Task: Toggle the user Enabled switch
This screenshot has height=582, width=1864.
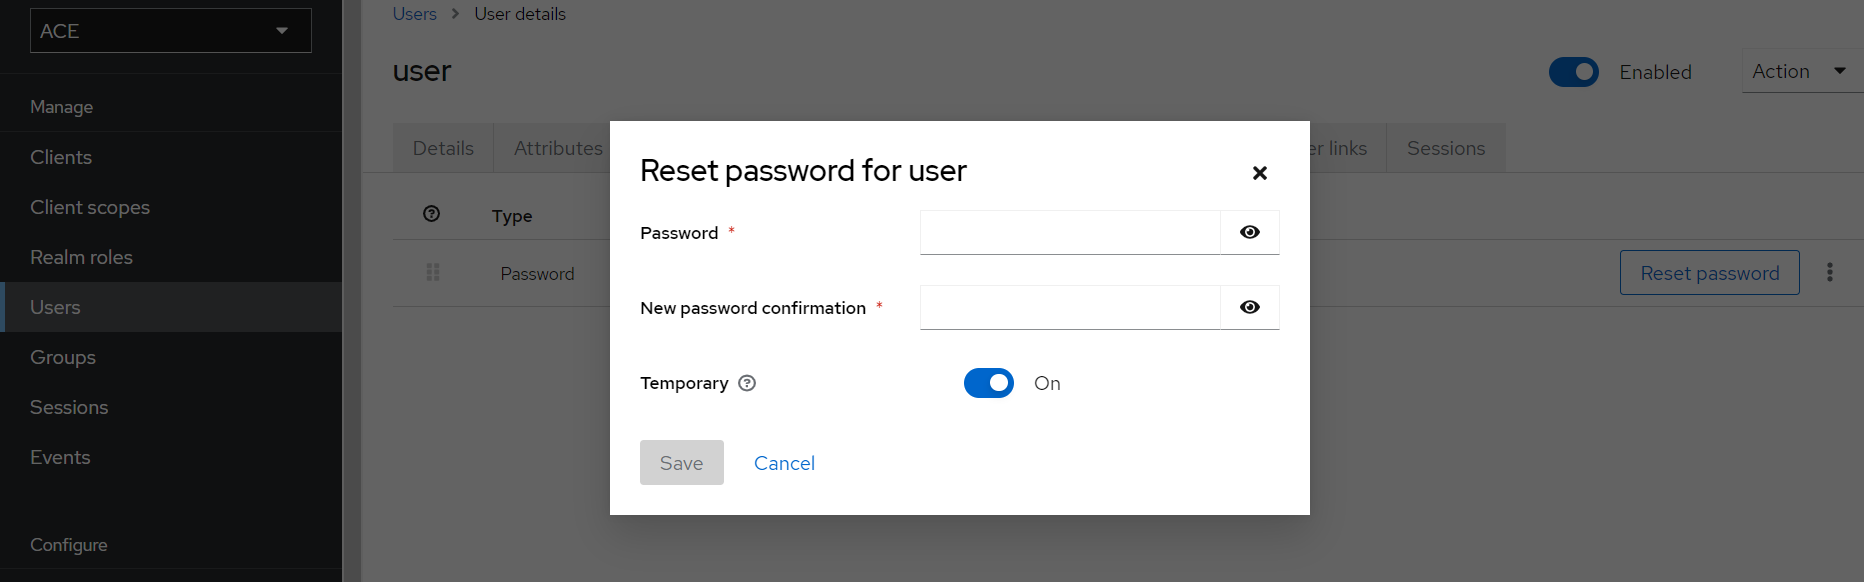Action: (x=1573, y=72)
